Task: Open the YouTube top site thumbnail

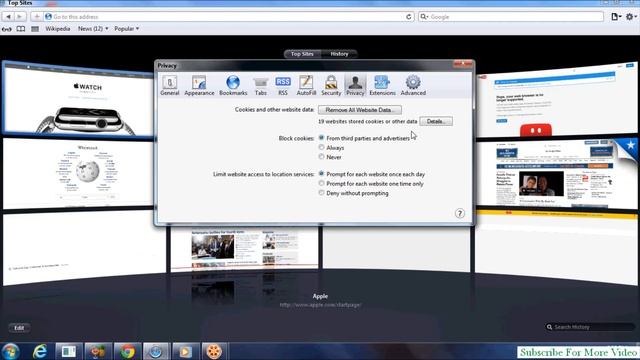Action: click(557, 100)
